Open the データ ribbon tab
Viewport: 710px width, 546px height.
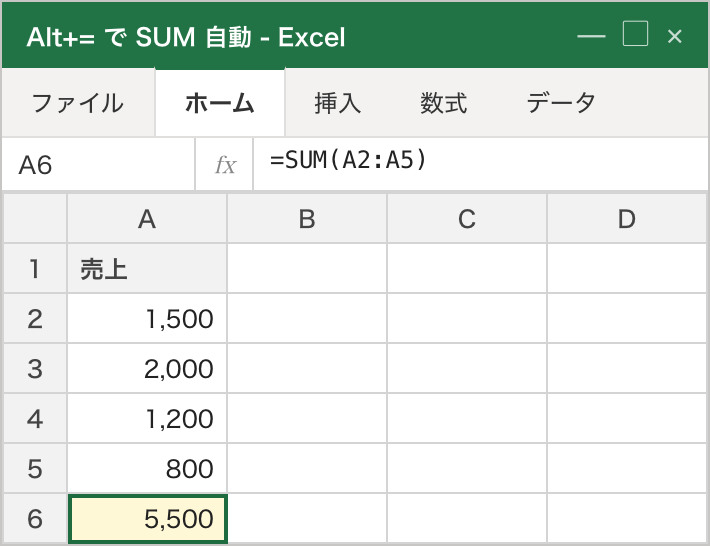coord(561,103)
